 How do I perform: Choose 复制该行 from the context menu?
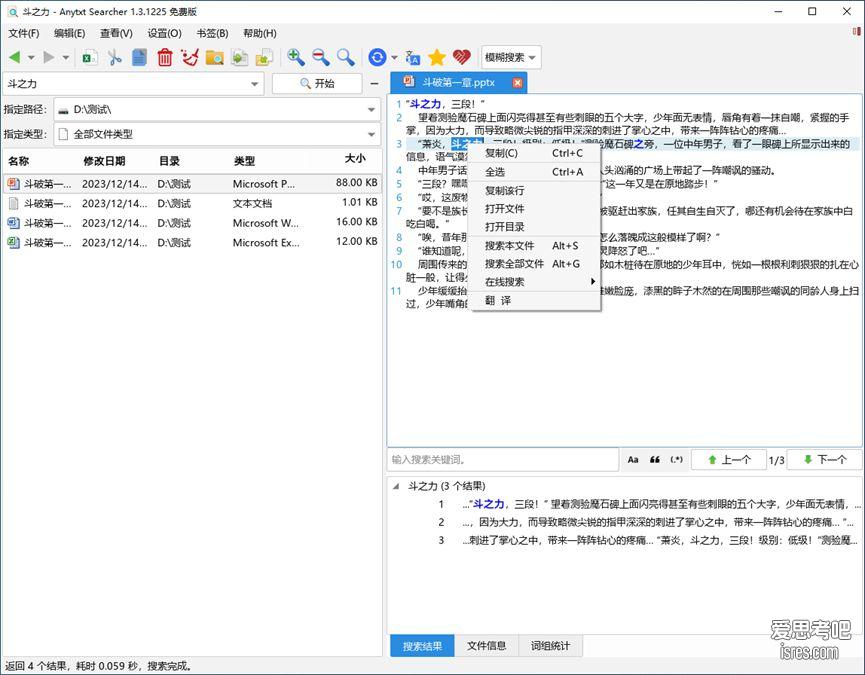(504, 190)
